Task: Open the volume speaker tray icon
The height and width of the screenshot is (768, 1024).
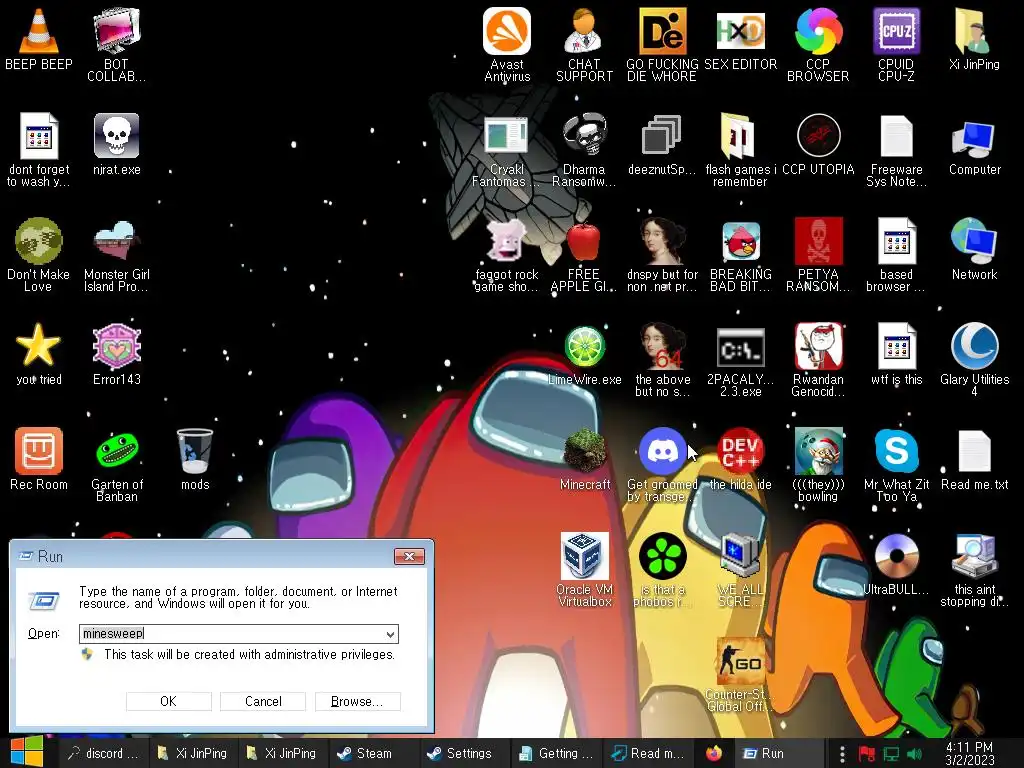Action: 915,755
